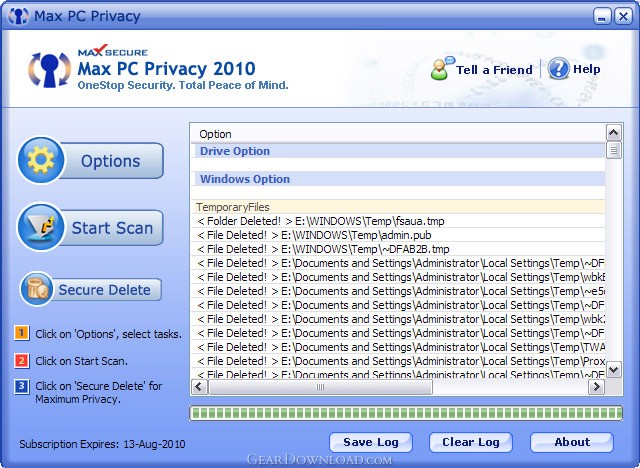
Task: Select the Drive Option heading row
Action: coord(398,151)
